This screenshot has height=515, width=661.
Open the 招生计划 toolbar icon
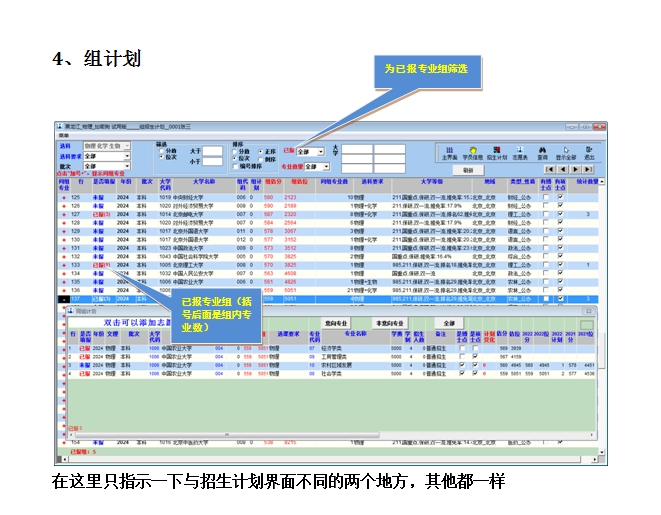(x=497, y=153)
